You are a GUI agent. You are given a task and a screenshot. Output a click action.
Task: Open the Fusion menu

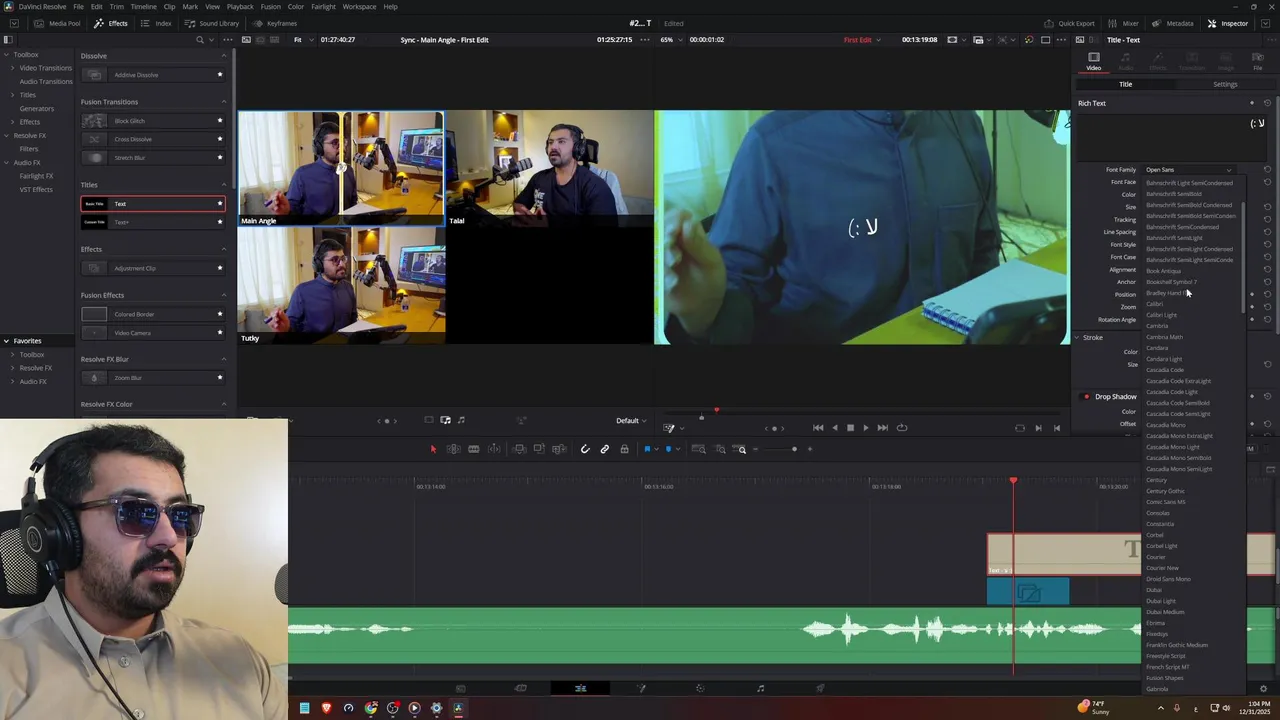coord(271,7)
